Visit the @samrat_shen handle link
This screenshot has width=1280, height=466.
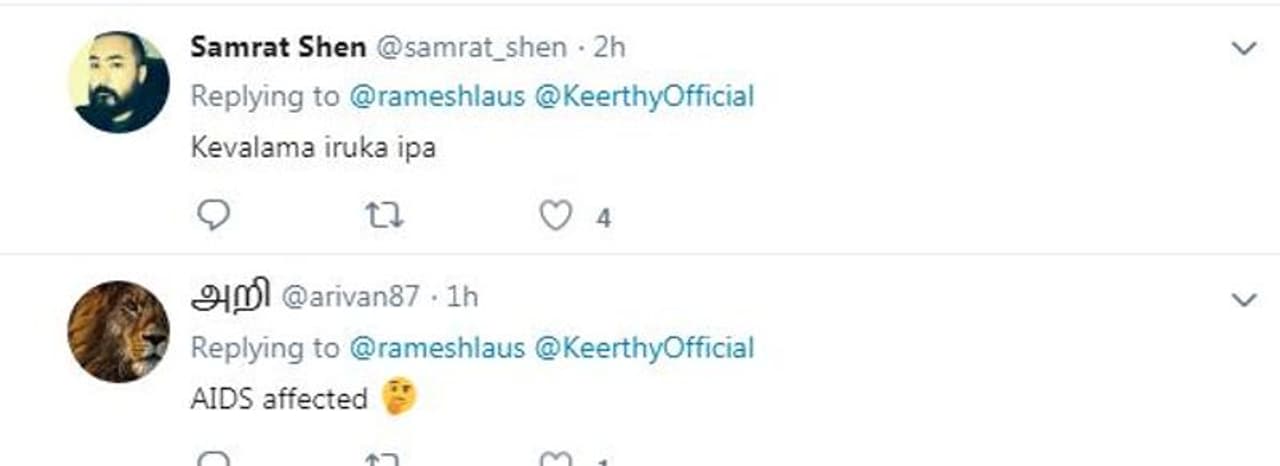click(470, 47)
